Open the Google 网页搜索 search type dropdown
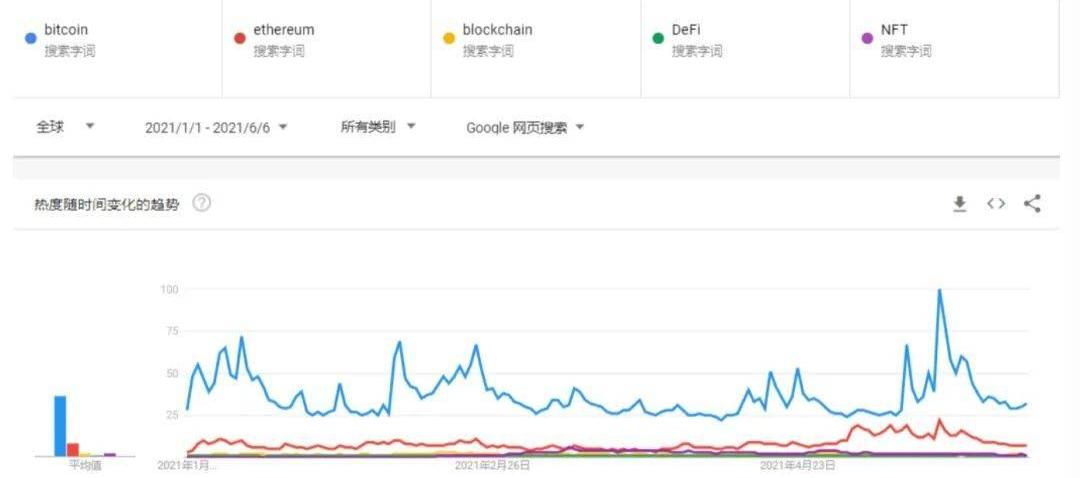 pos(525,127)
